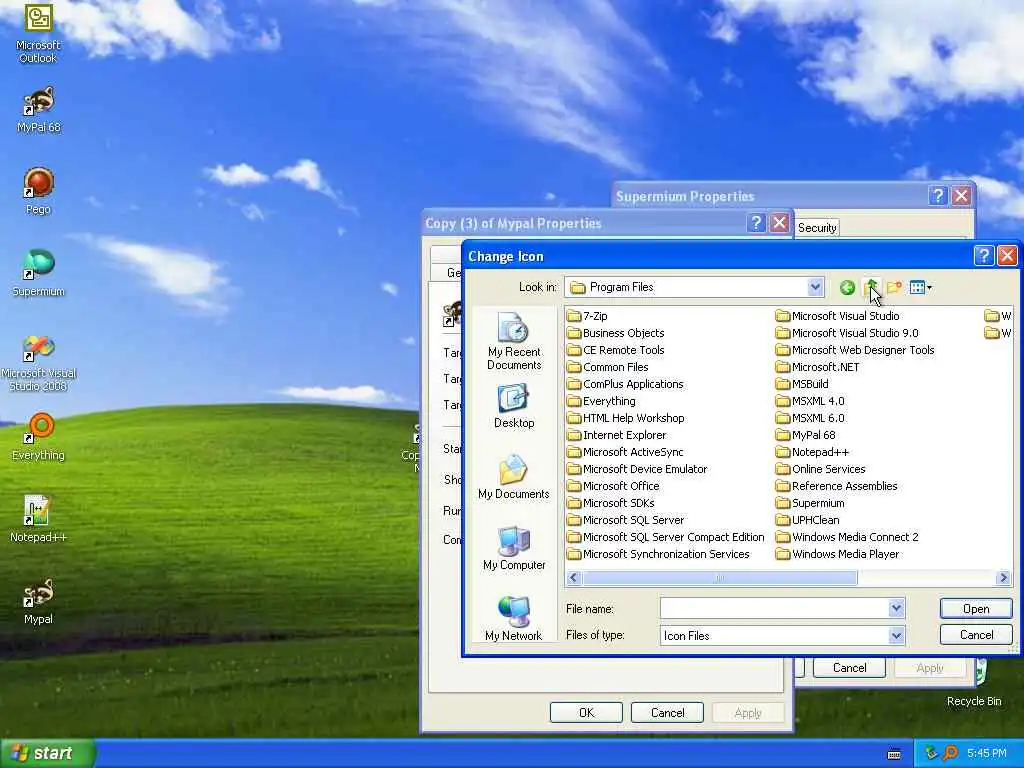
Task: Select the Everything desktop shortcut
Action: click(x=39, y=436)
